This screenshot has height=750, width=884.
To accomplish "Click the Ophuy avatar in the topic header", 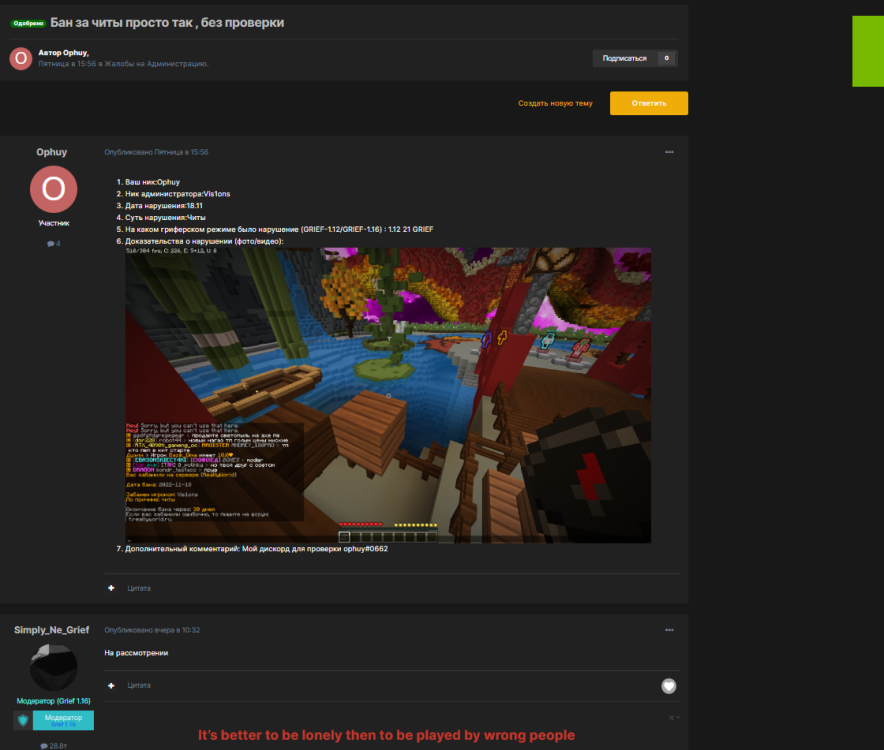I will (21, 58).
